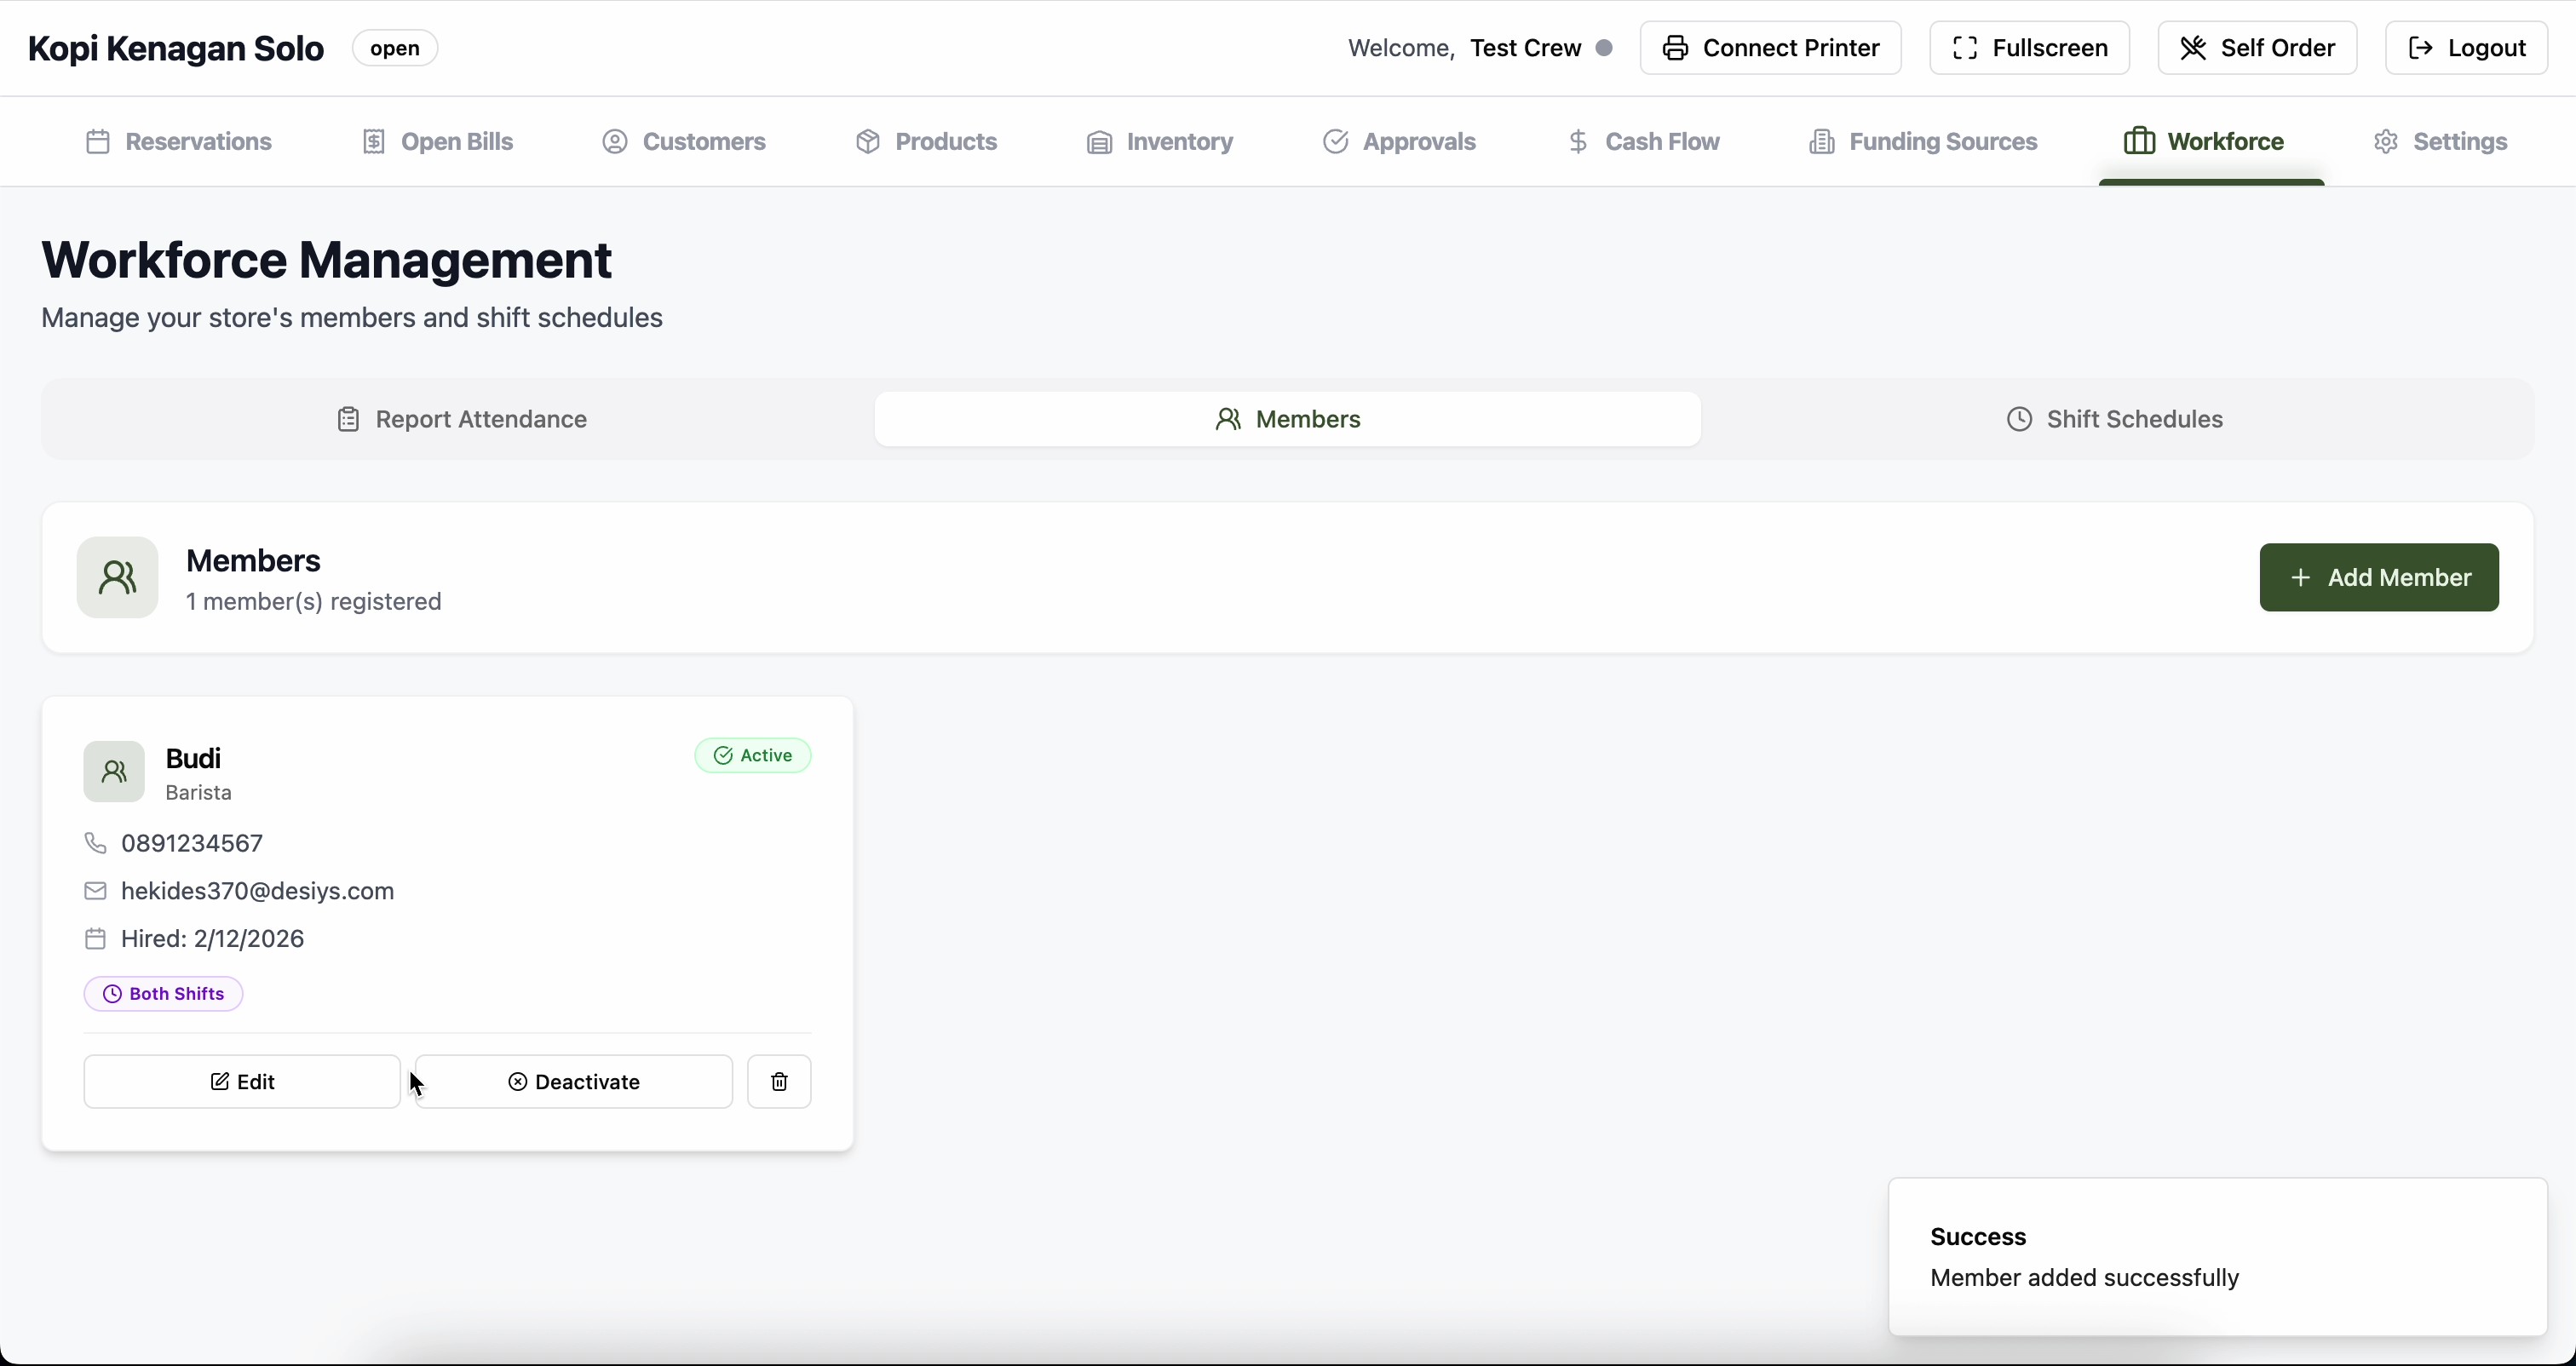Edit Budi's member details
This screenshot has height=1366, width=2576.
click(x=242, y=1081)
